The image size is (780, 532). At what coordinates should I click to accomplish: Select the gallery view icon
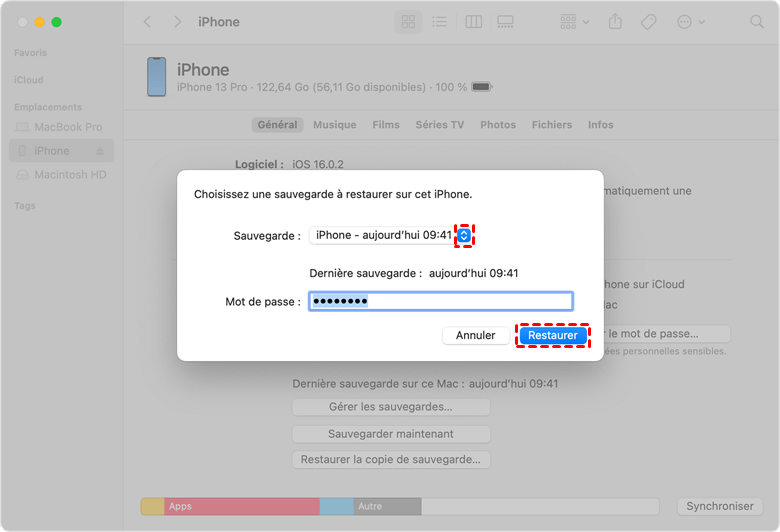pos(505,22)
